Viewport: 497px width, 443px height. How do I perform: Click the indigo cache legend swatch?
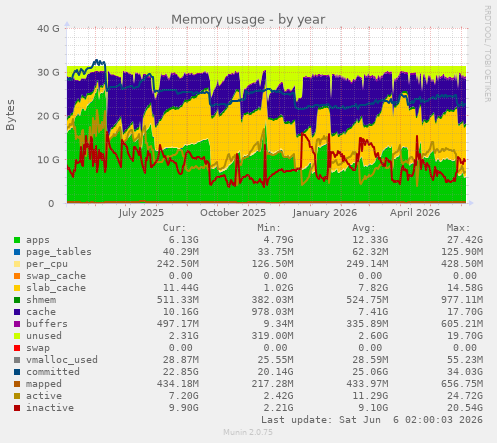pos(17,312)
